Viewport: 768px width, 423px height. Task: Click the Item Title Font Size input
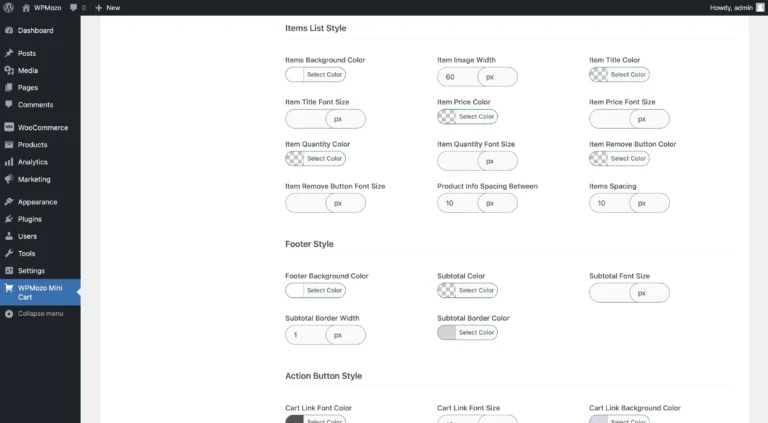click(306, 119)
